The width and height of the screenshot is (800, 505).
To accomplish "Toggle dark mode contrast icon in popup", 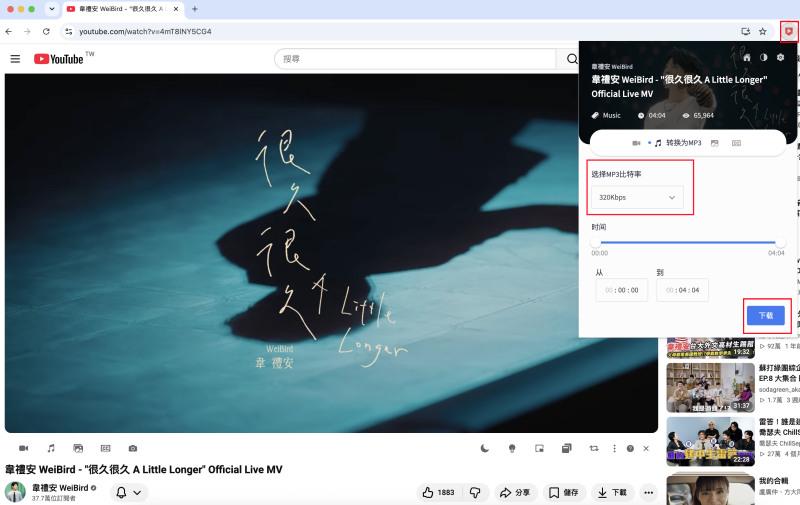I will [x=764, y=58].
